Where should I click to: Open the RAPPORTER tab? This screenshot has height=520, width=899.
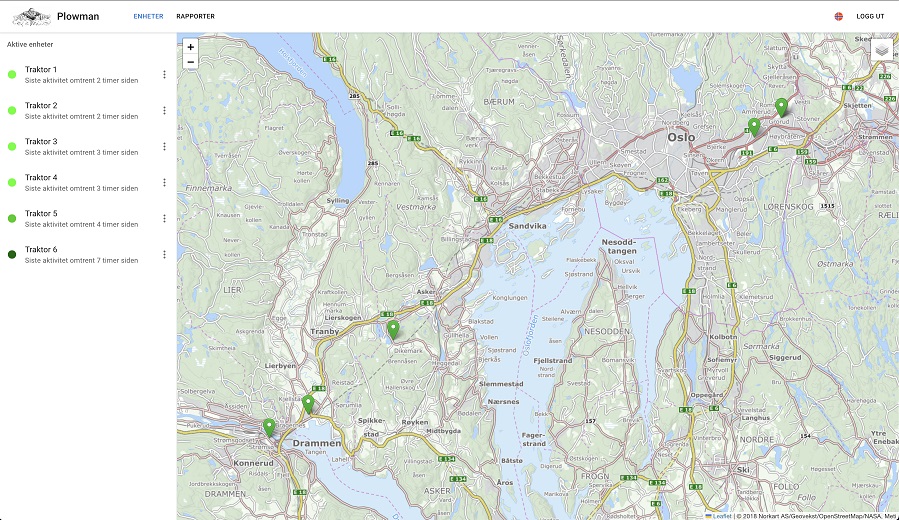(195, 17)
